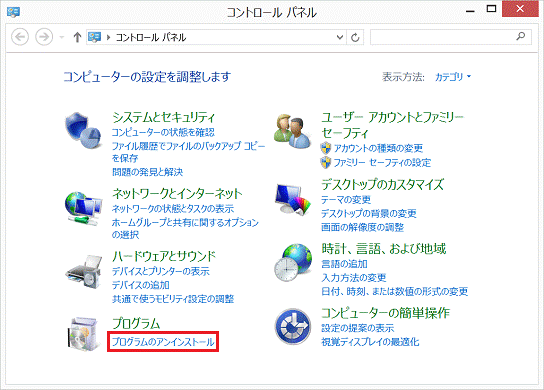The height and width of the screenshot is (390, 544).
Task: Open デスクトップの背景の変更 link
Action: click(369, 213)
